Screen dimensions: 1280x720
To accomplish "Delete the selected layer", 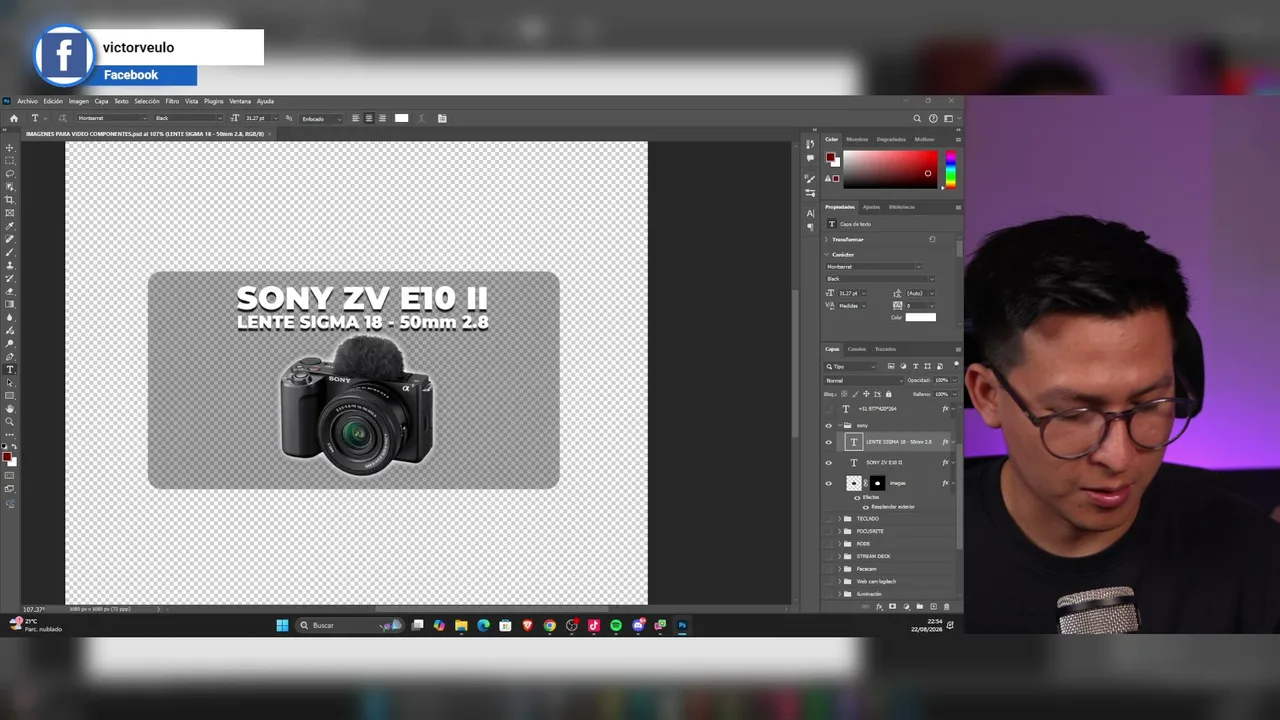I will pyautogui.click(x=947, y=607).
